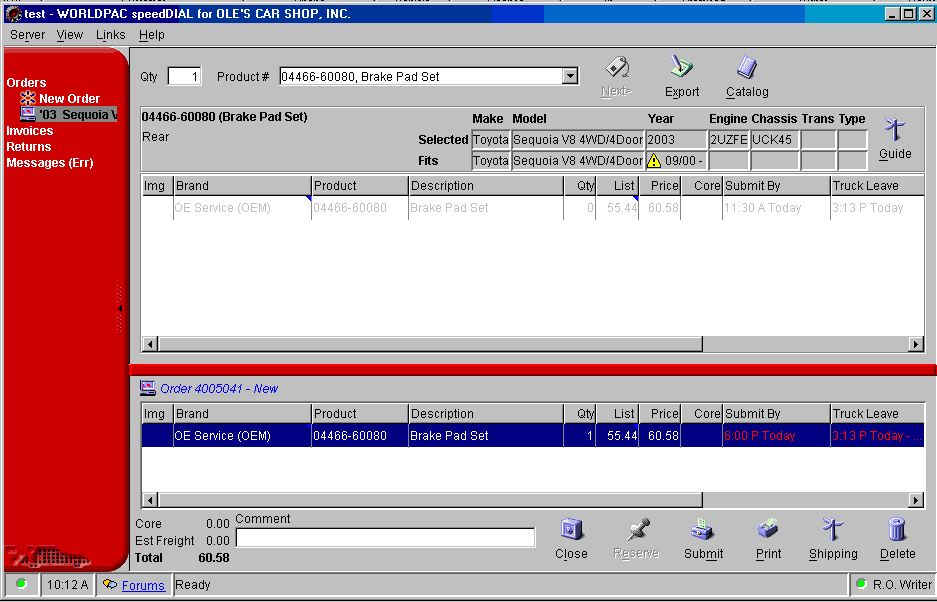This screenshot has width=937, height=602.
Task: Open the Catalog book icon
Action: [747, 67]
